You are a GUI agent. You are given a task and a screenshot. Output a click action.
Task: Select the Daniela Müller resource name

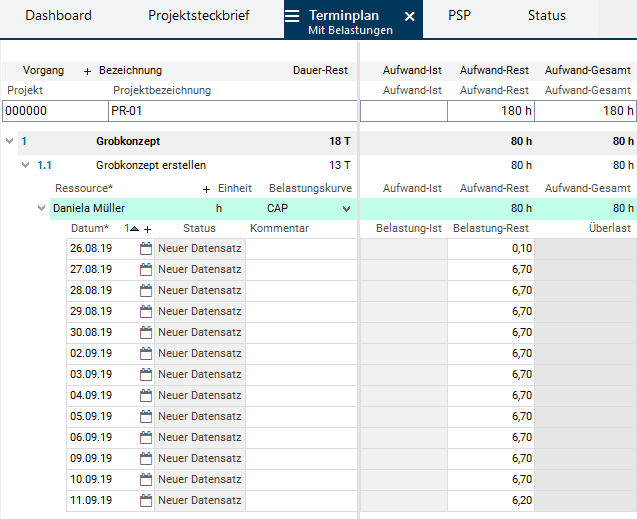[89, 208]
